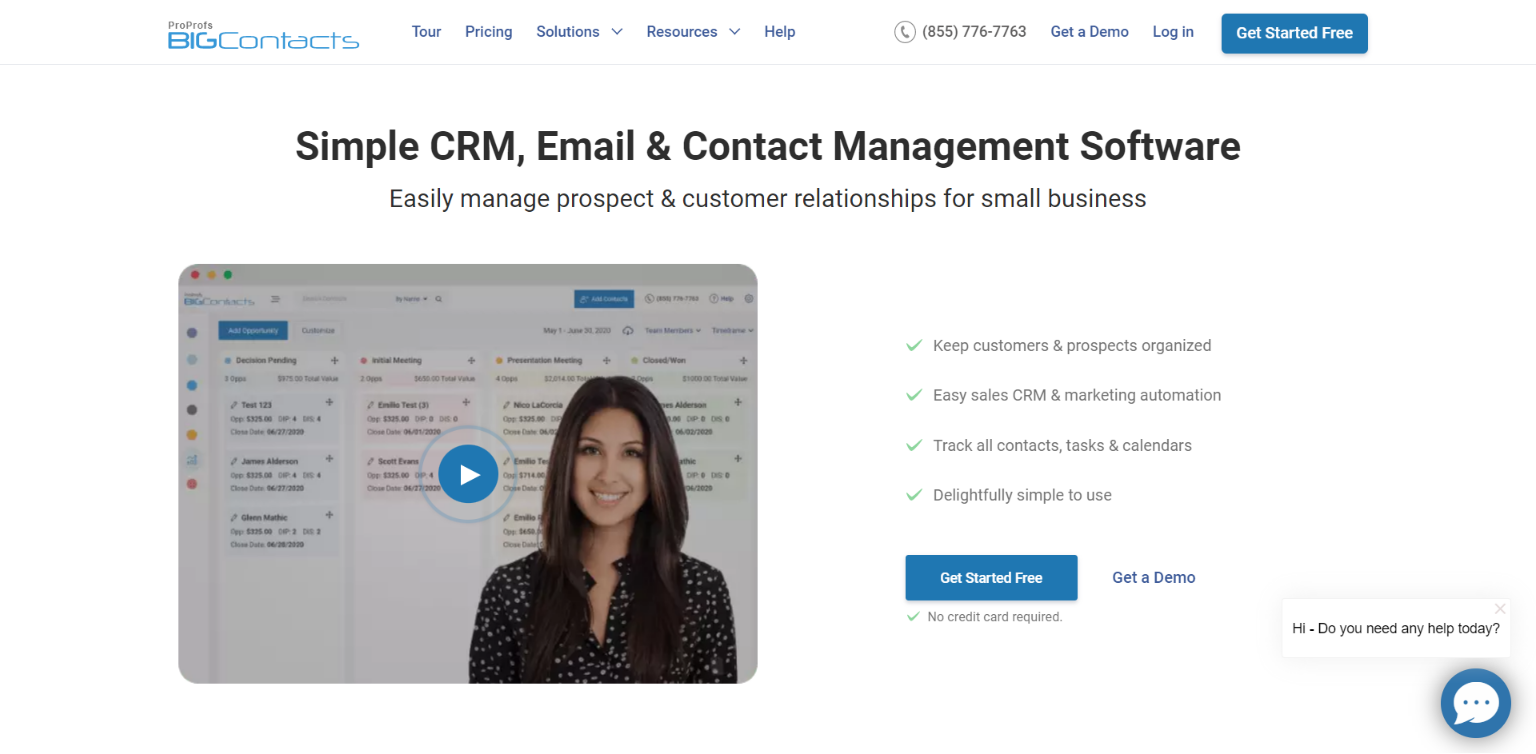
Task: Click the Log in link
Action: tap(1172, 32)
